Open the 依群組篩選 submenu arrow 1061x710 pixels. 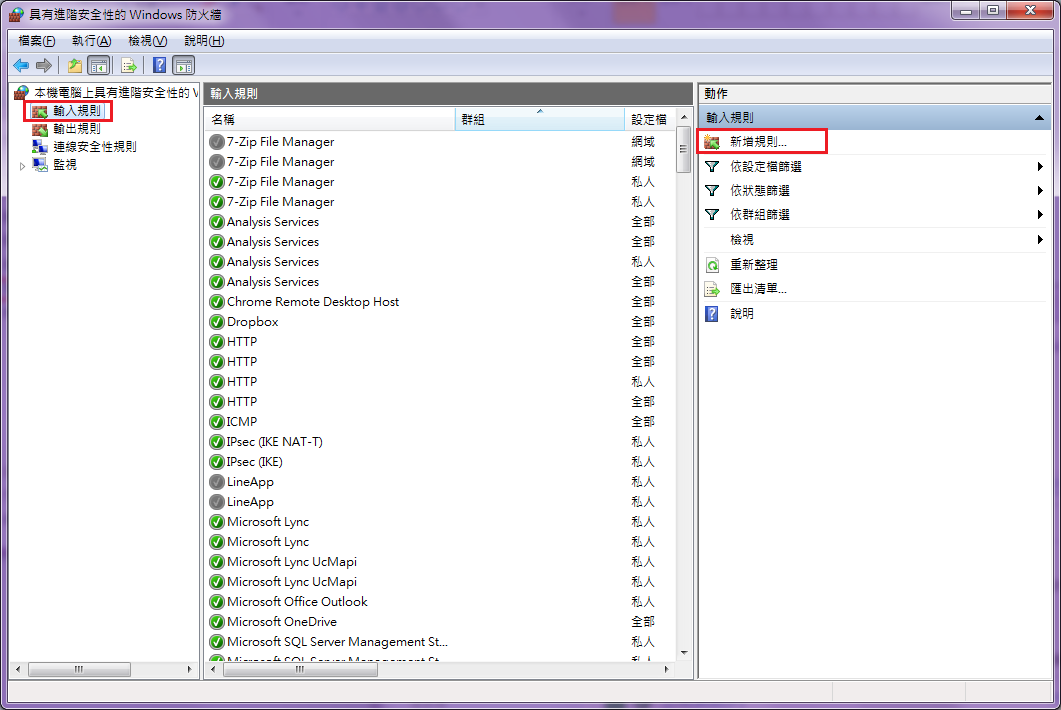[1040, 214]
